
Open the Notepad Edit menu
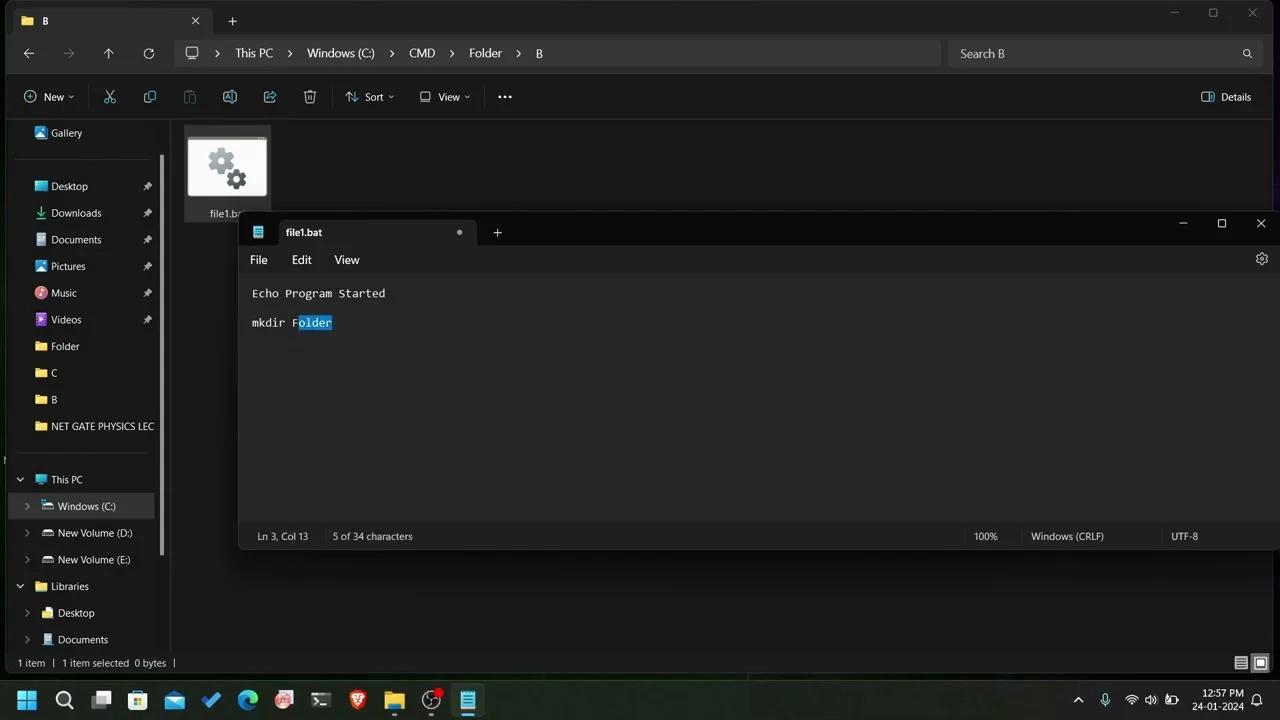pos(301,260)
